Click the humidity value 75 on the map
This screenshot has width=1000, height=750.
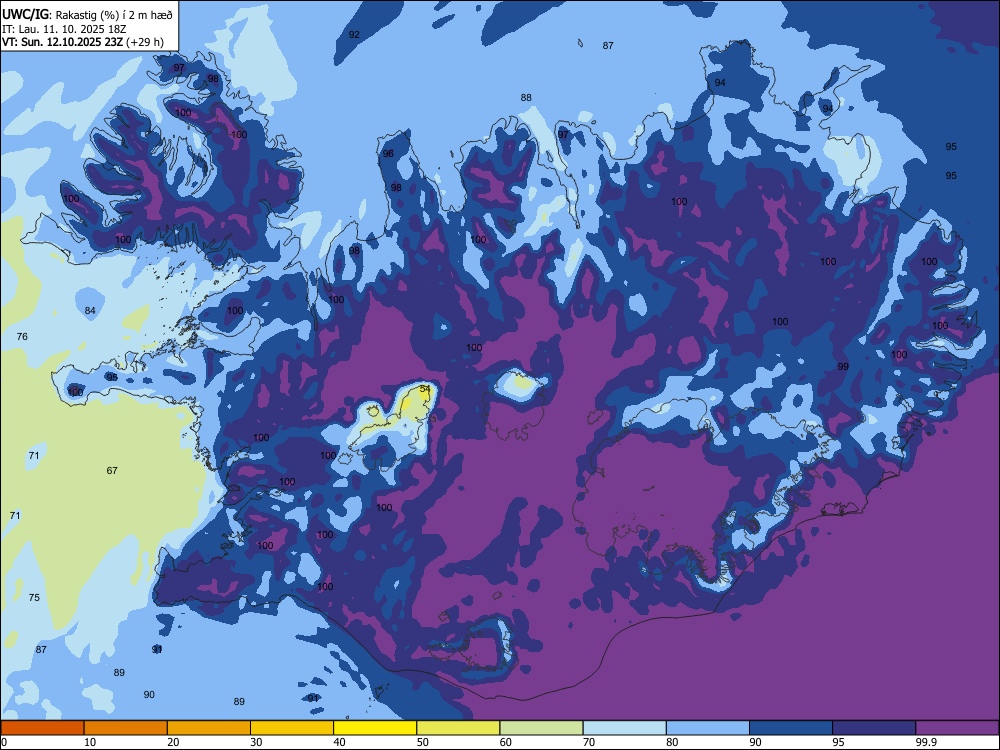(34, 598)
